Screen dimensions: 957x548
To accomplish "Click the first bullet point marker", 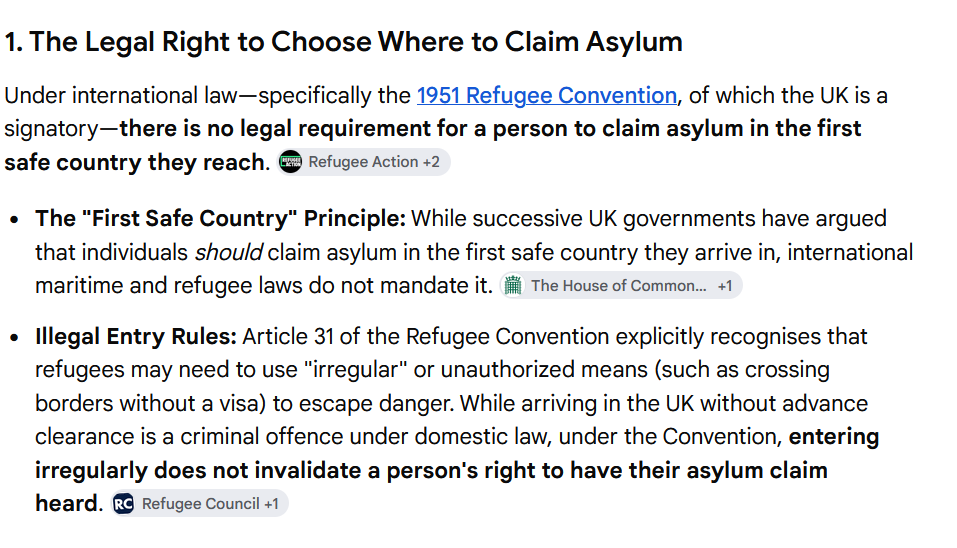I will (x=15, y=220).
